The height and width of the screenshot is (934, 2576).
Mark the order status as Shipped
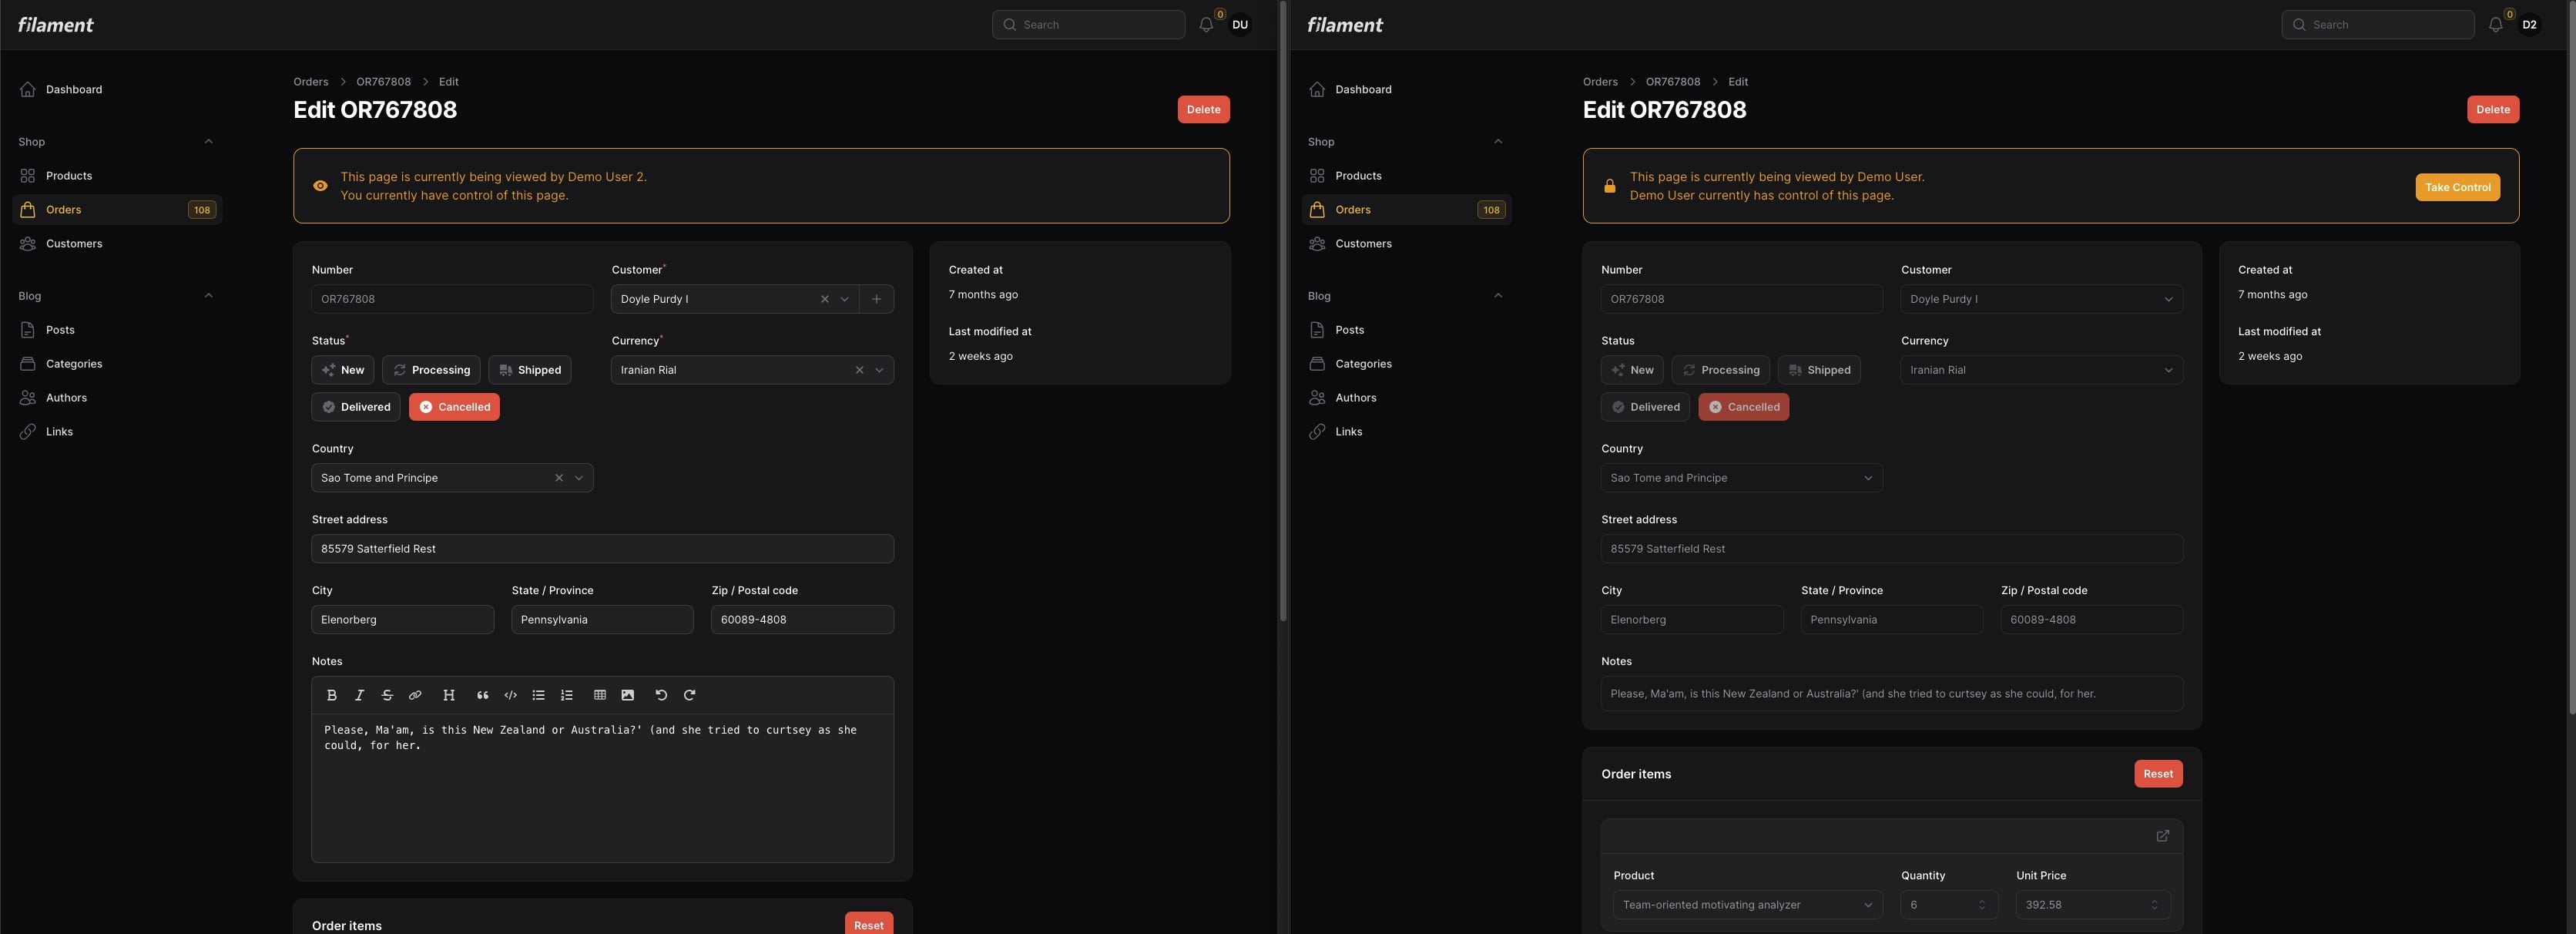pos(529,369)
